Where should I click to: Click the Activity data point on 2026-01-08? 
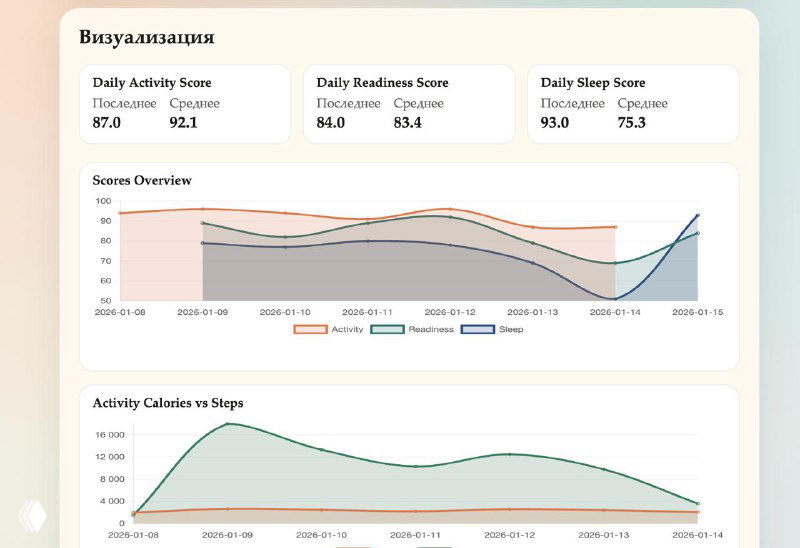click(120, 213)
